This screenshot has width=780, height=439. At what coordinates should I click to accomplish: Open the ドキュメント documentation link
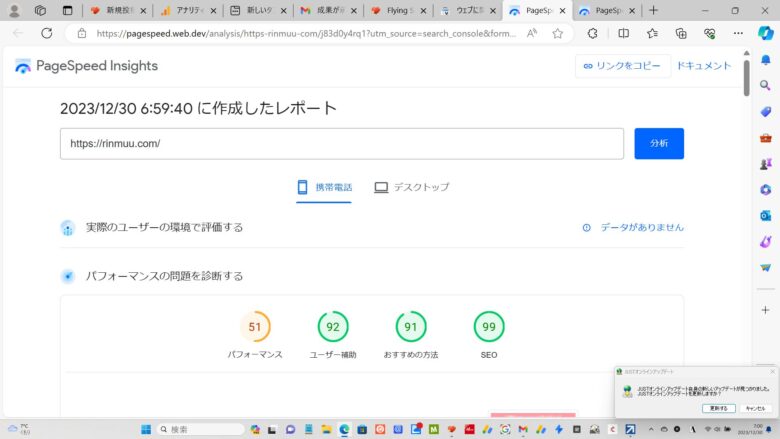[x=704, y=66]
